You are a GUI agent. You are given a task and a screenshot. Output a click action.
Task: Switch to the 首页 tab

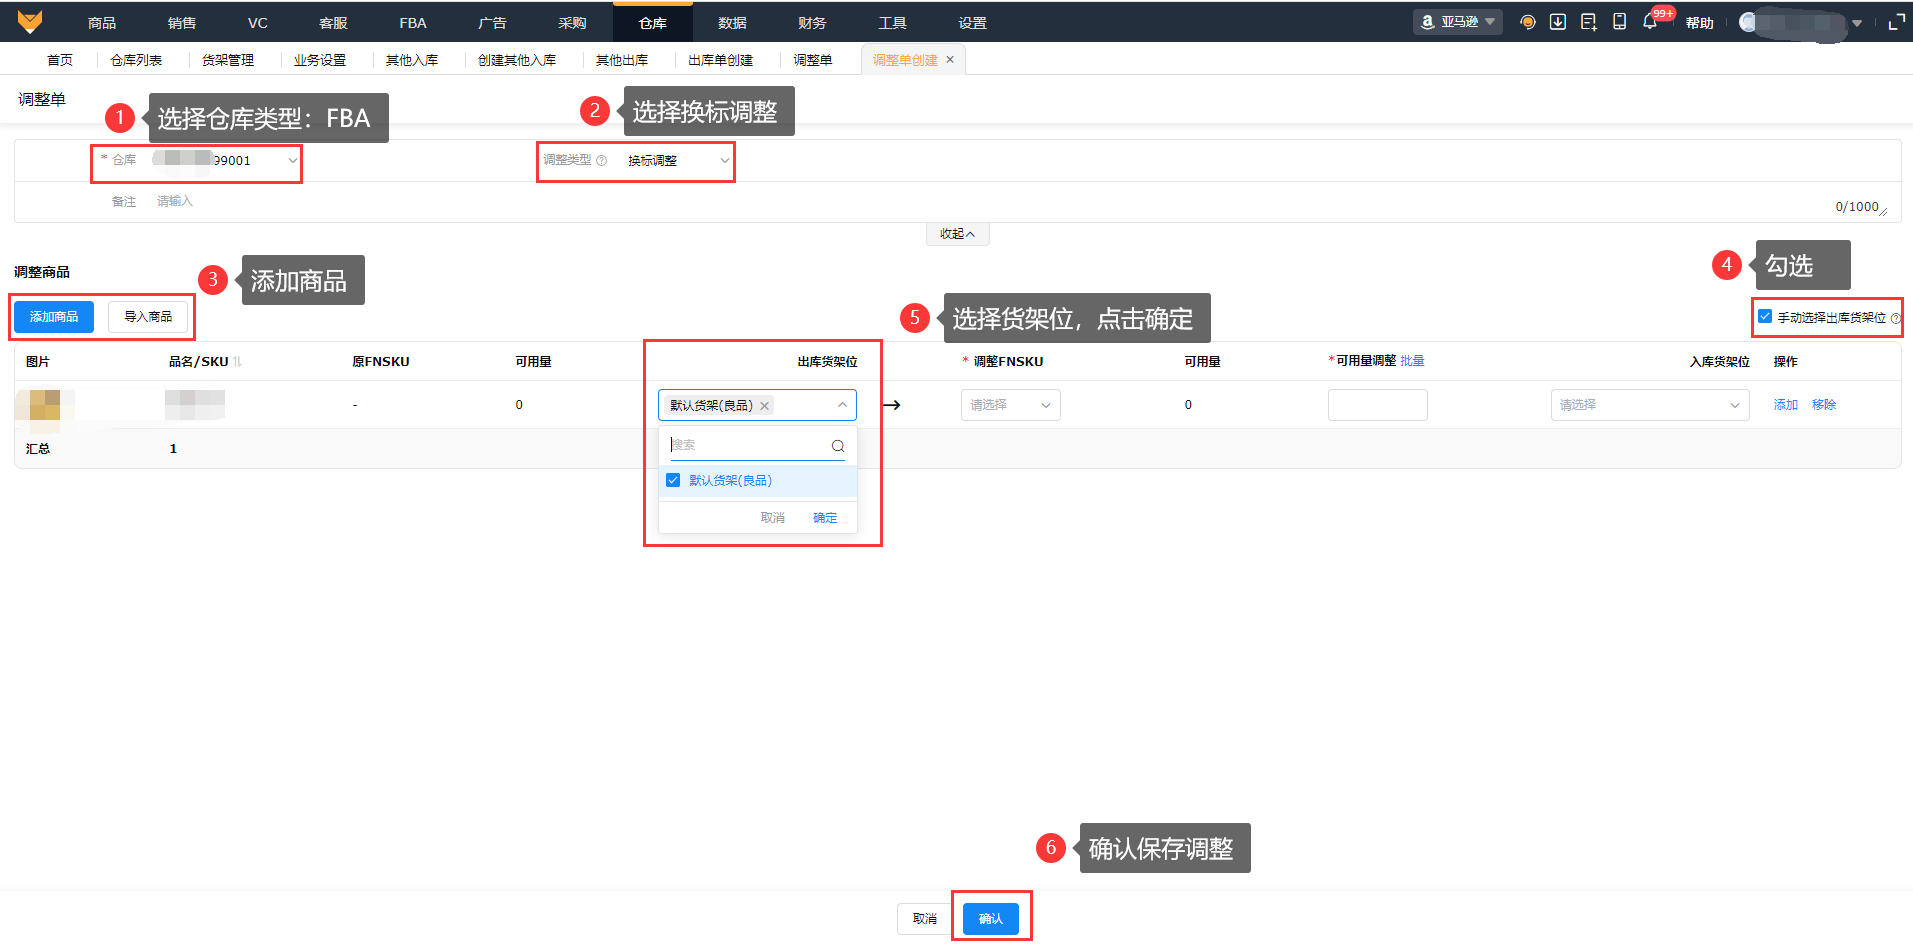60,60
